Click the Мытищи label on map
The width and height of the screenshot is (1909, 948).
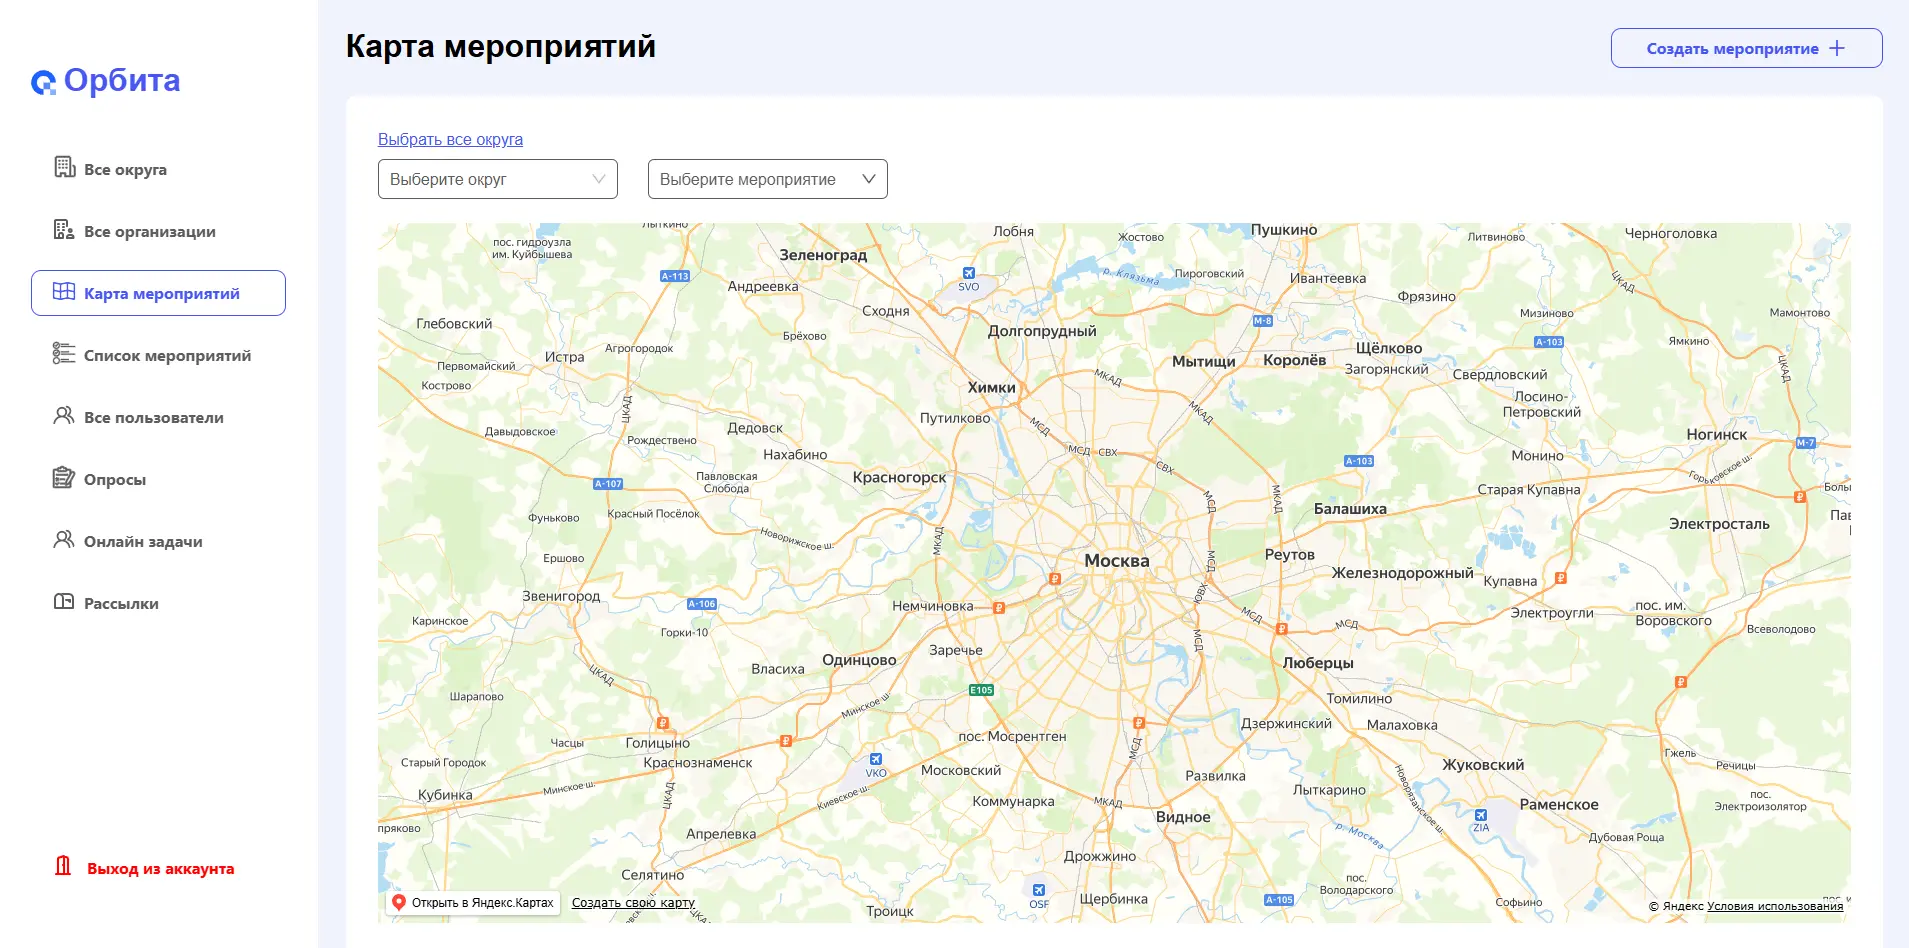tap(1204, 362)
